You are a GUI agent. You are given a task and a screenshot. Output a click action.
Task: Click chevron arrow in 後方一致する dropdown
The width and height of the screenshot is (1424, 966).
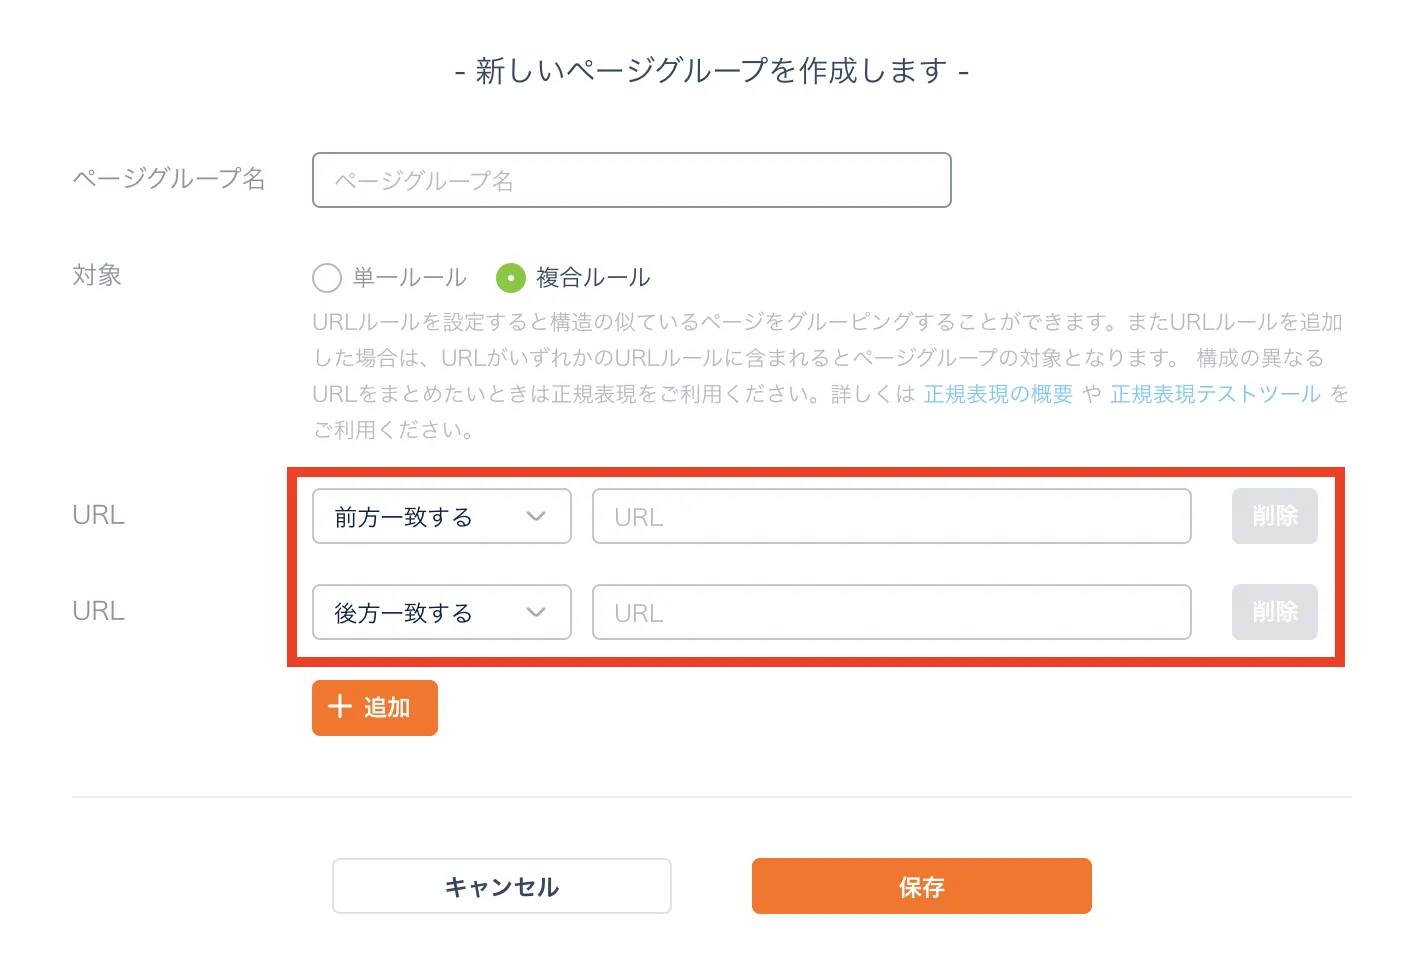(x=536, y=612)
